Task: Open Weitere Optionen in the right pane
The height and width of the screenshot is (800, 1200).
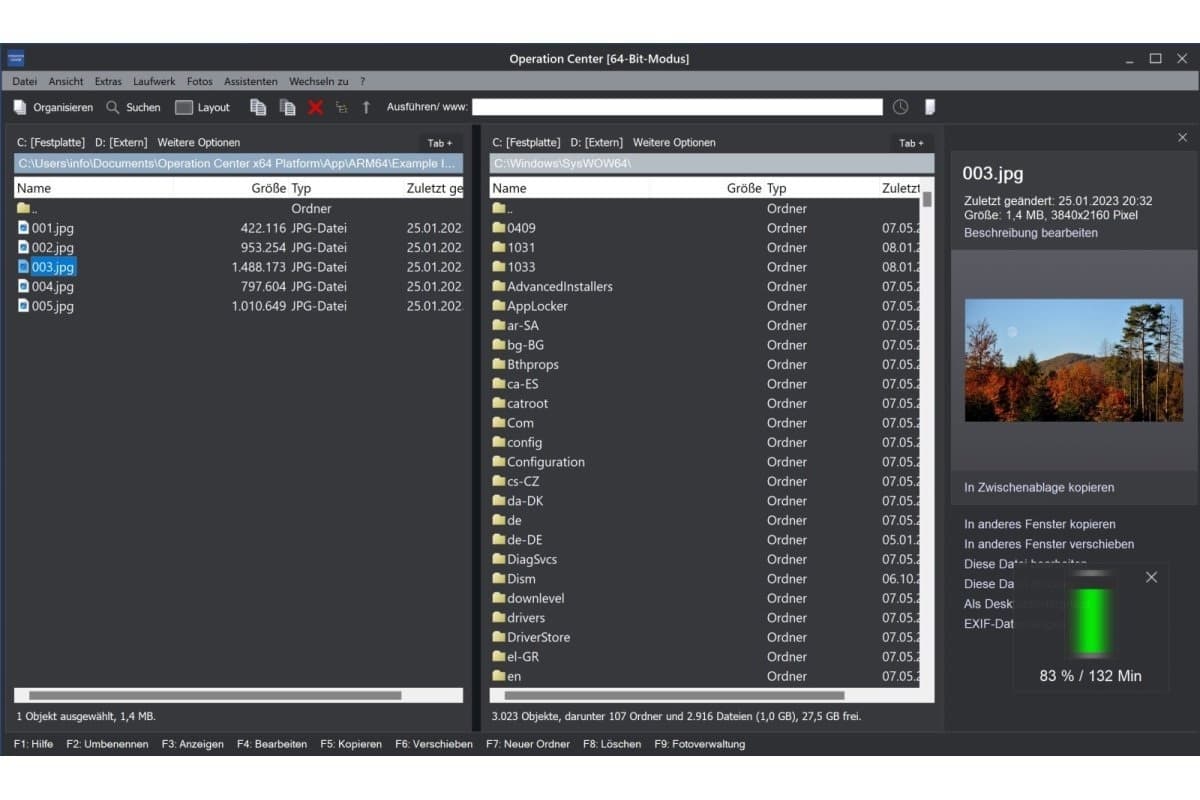Action: coord(674,143)
